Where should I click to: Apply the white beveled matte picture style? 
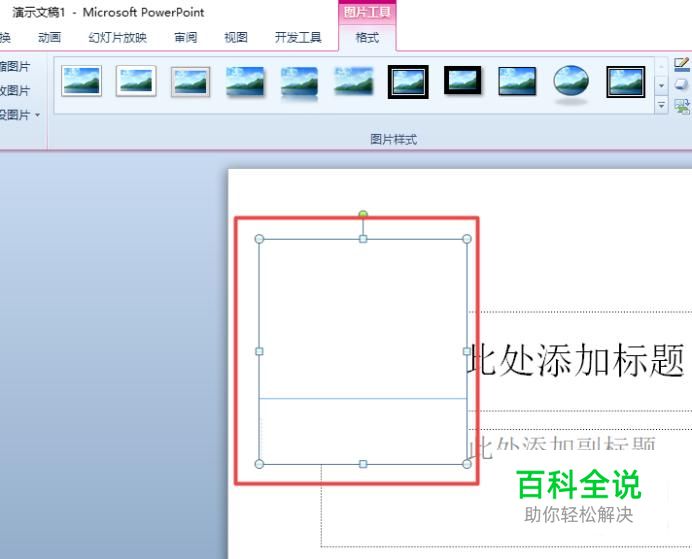(136, 81)
